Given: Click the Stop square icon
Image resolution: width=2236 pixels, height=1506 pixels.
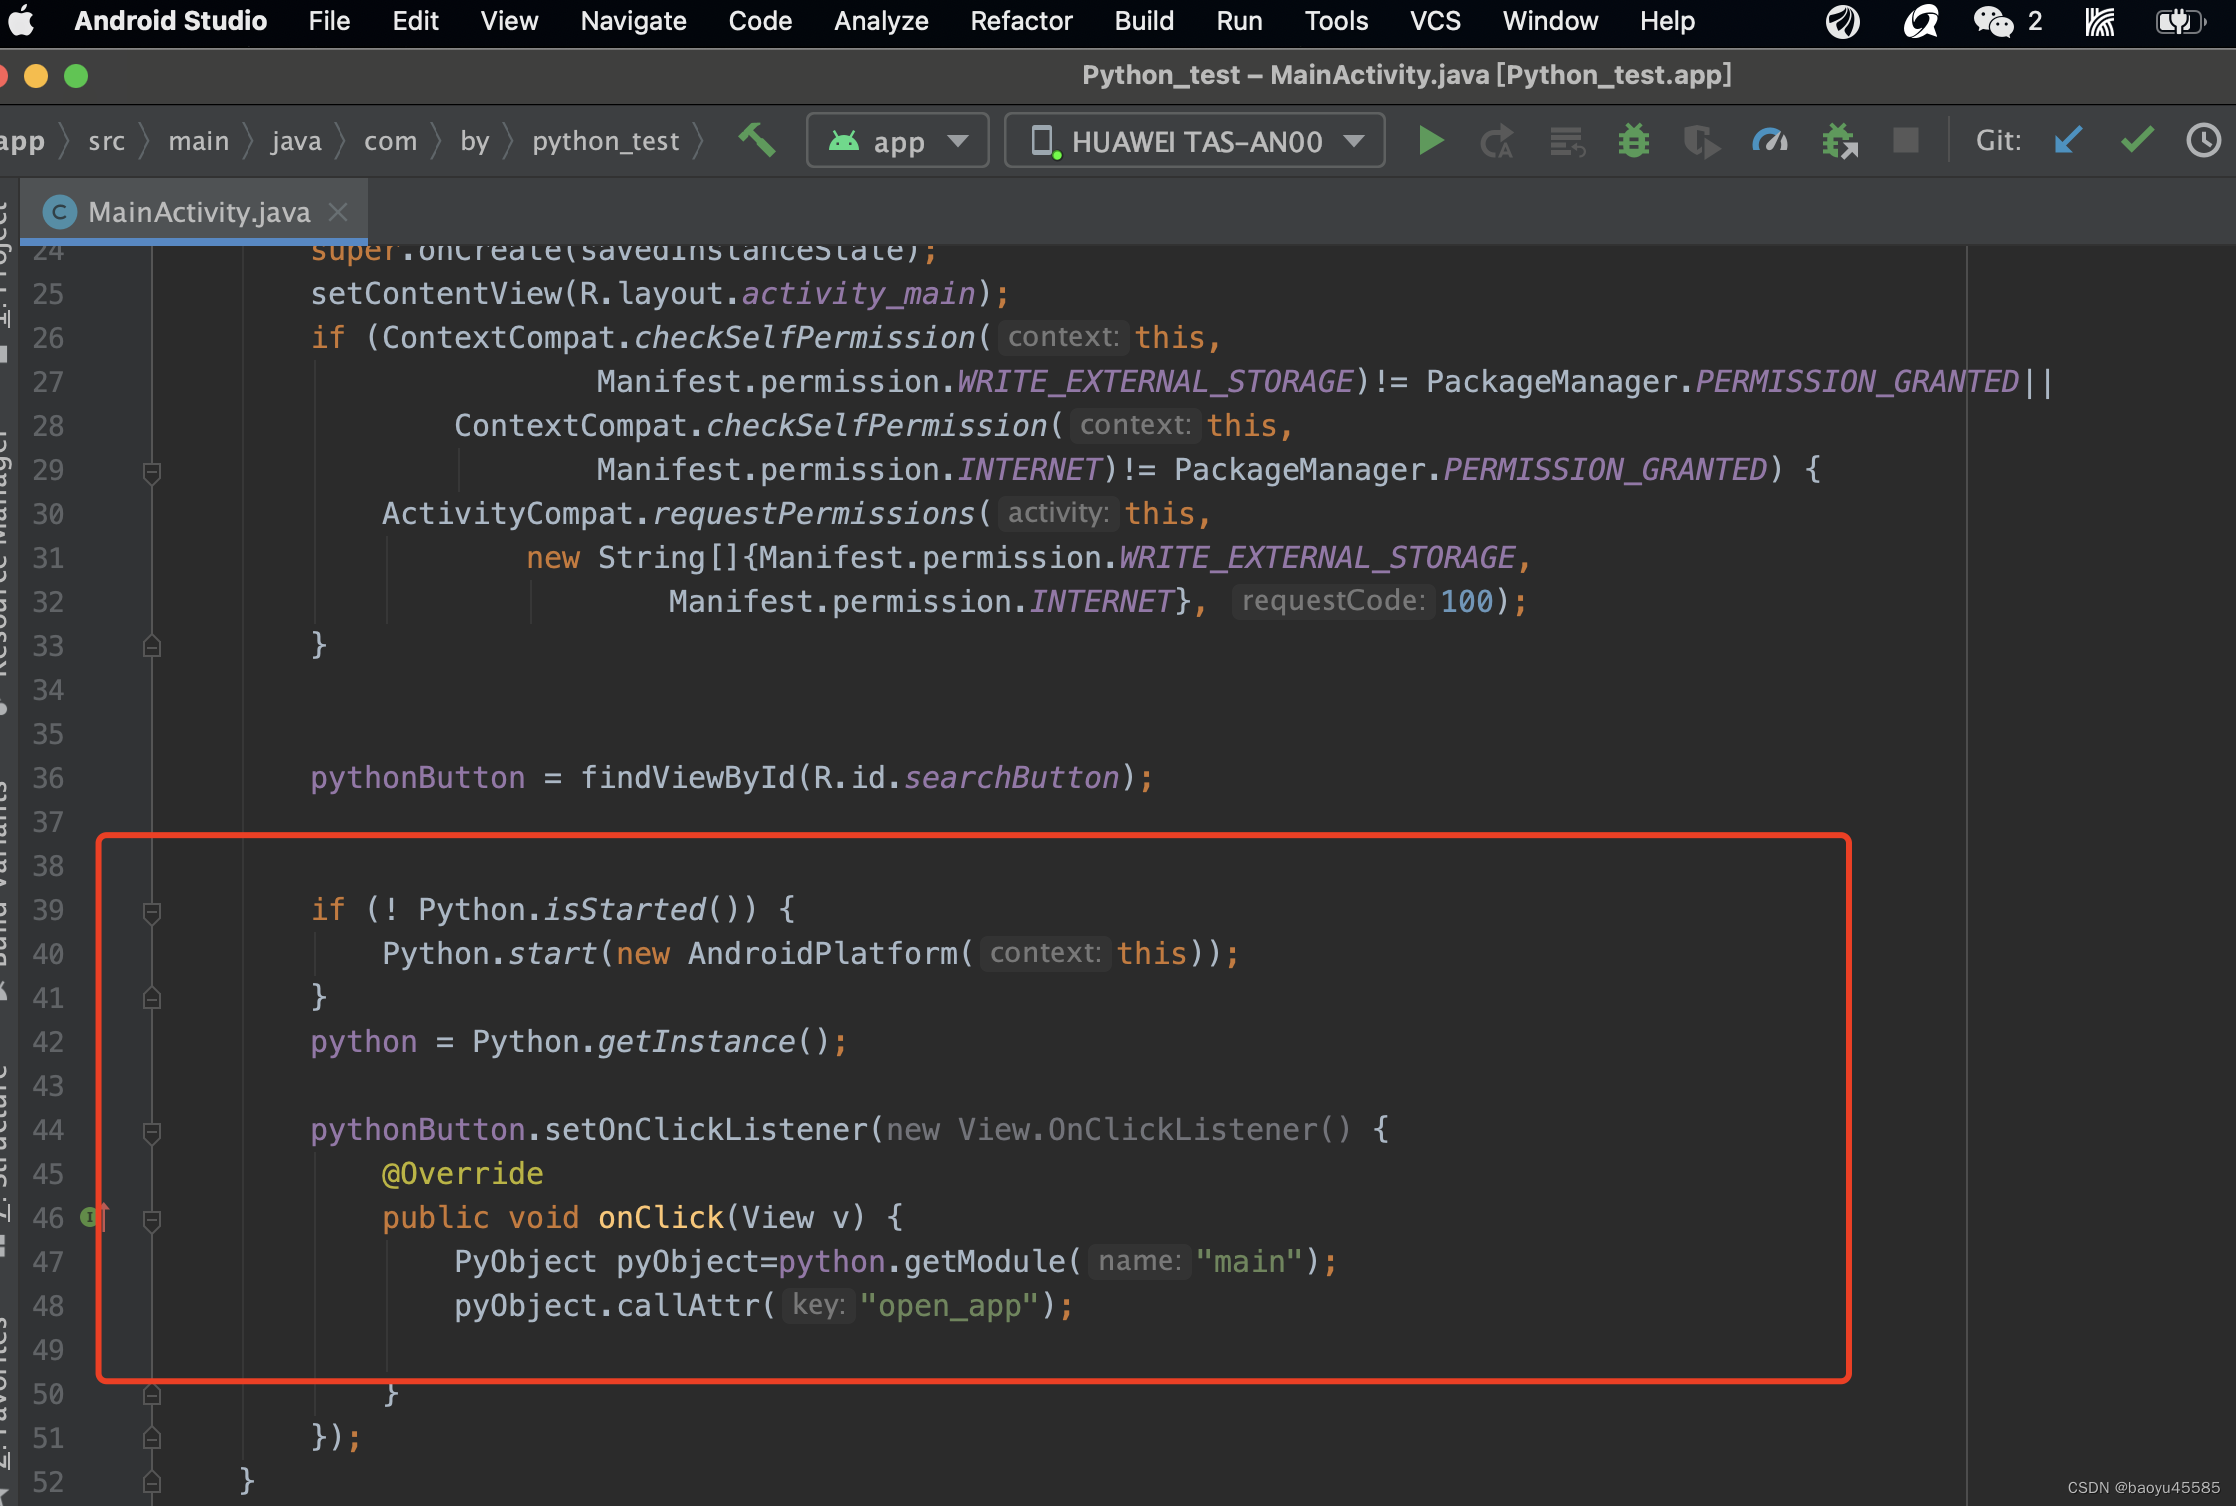Looking at the screenshot, I should coord(1906,140).
